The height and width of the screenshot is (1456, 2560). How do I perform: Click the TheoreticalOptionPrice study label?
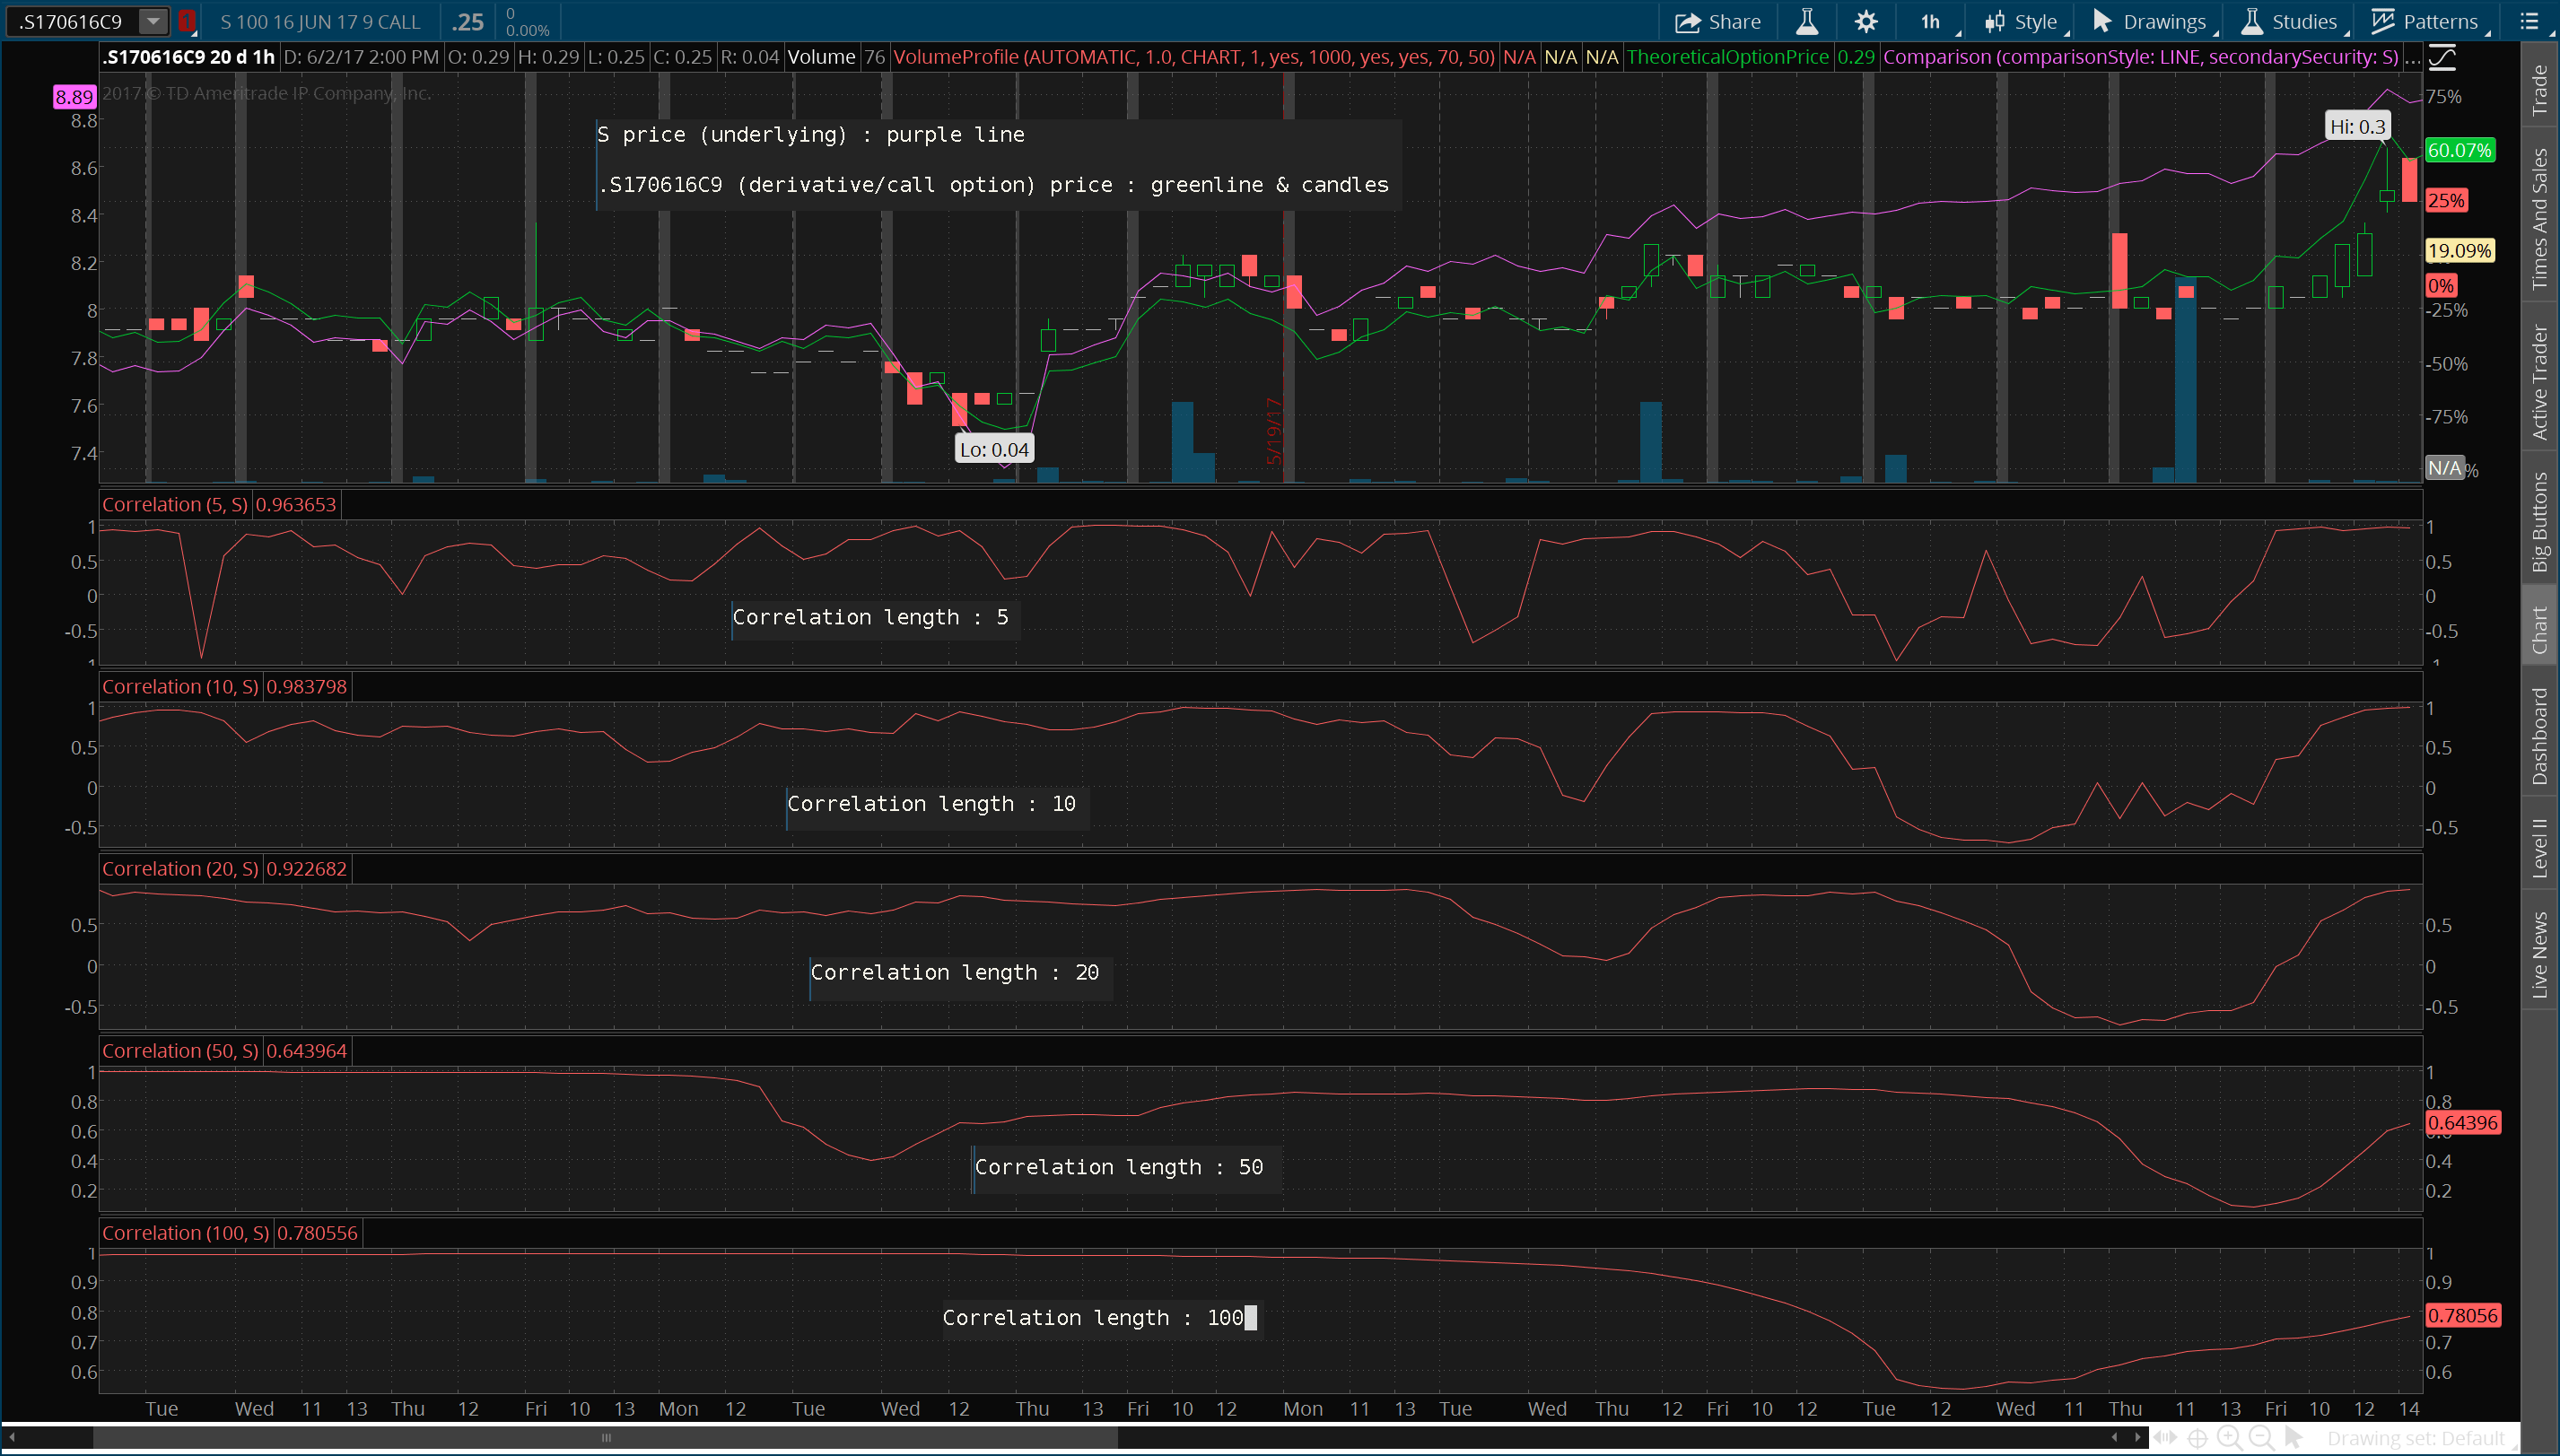click(1727, 57)
